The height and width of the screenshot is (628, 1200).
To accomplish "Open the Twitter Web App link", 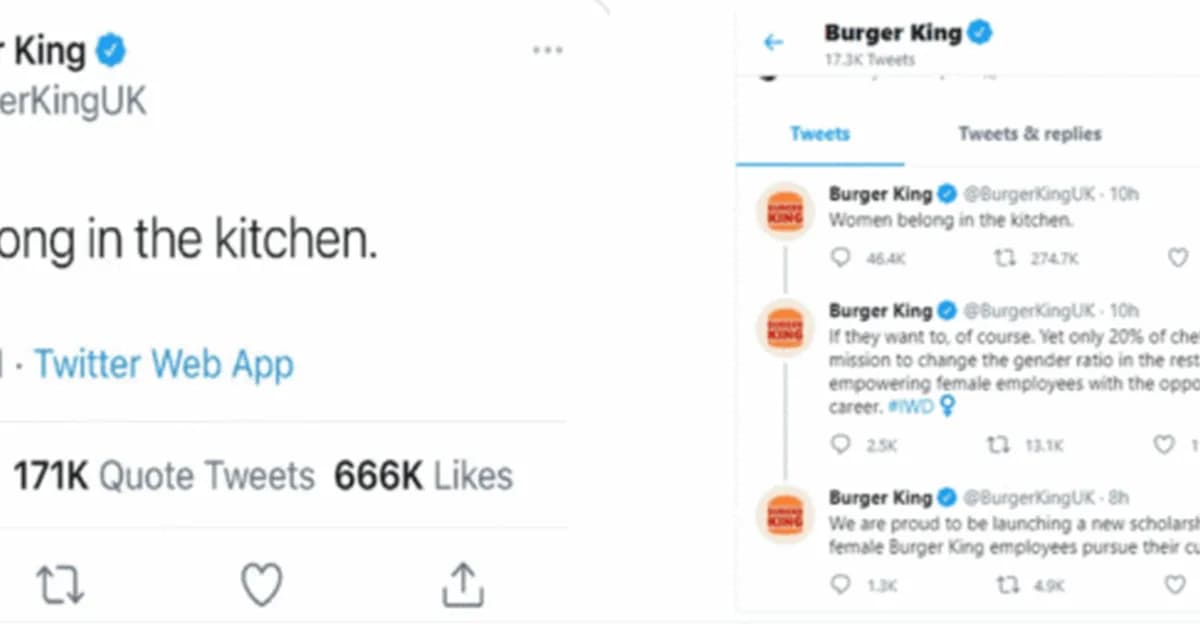I will [x=164, y=365].
